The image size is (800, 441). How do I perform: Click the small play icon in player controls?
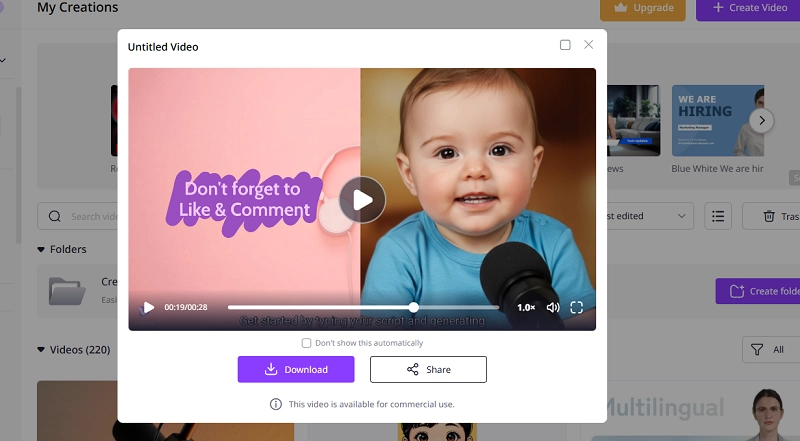click(149, 308)
